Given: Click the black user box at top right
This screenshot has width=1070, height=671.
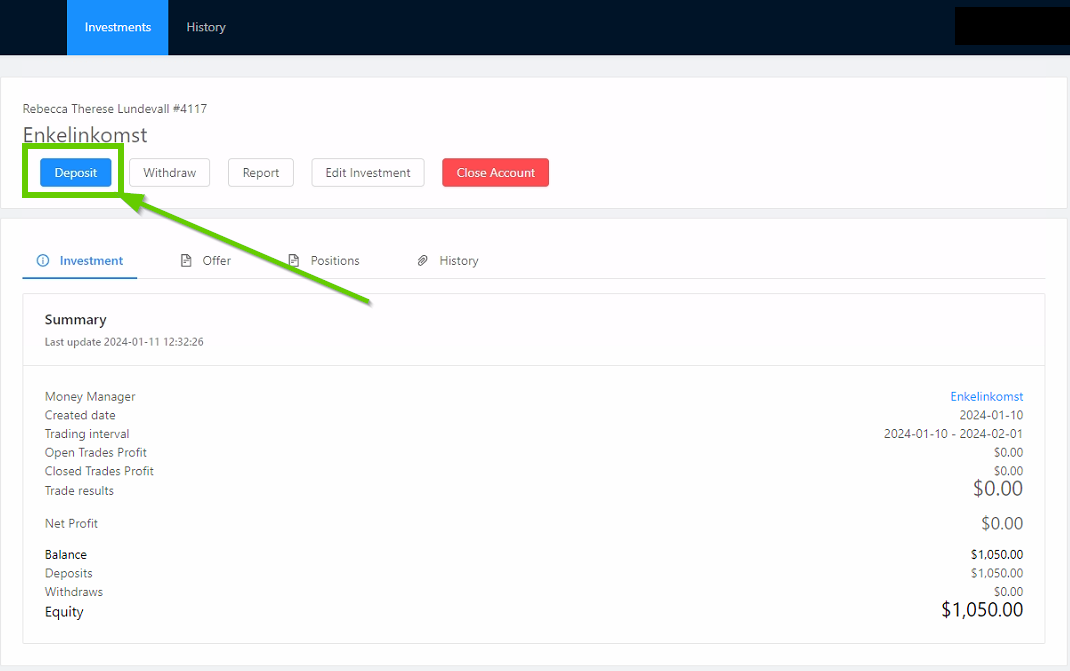Looking at the screenshot, I should (x=1010, y=26).
